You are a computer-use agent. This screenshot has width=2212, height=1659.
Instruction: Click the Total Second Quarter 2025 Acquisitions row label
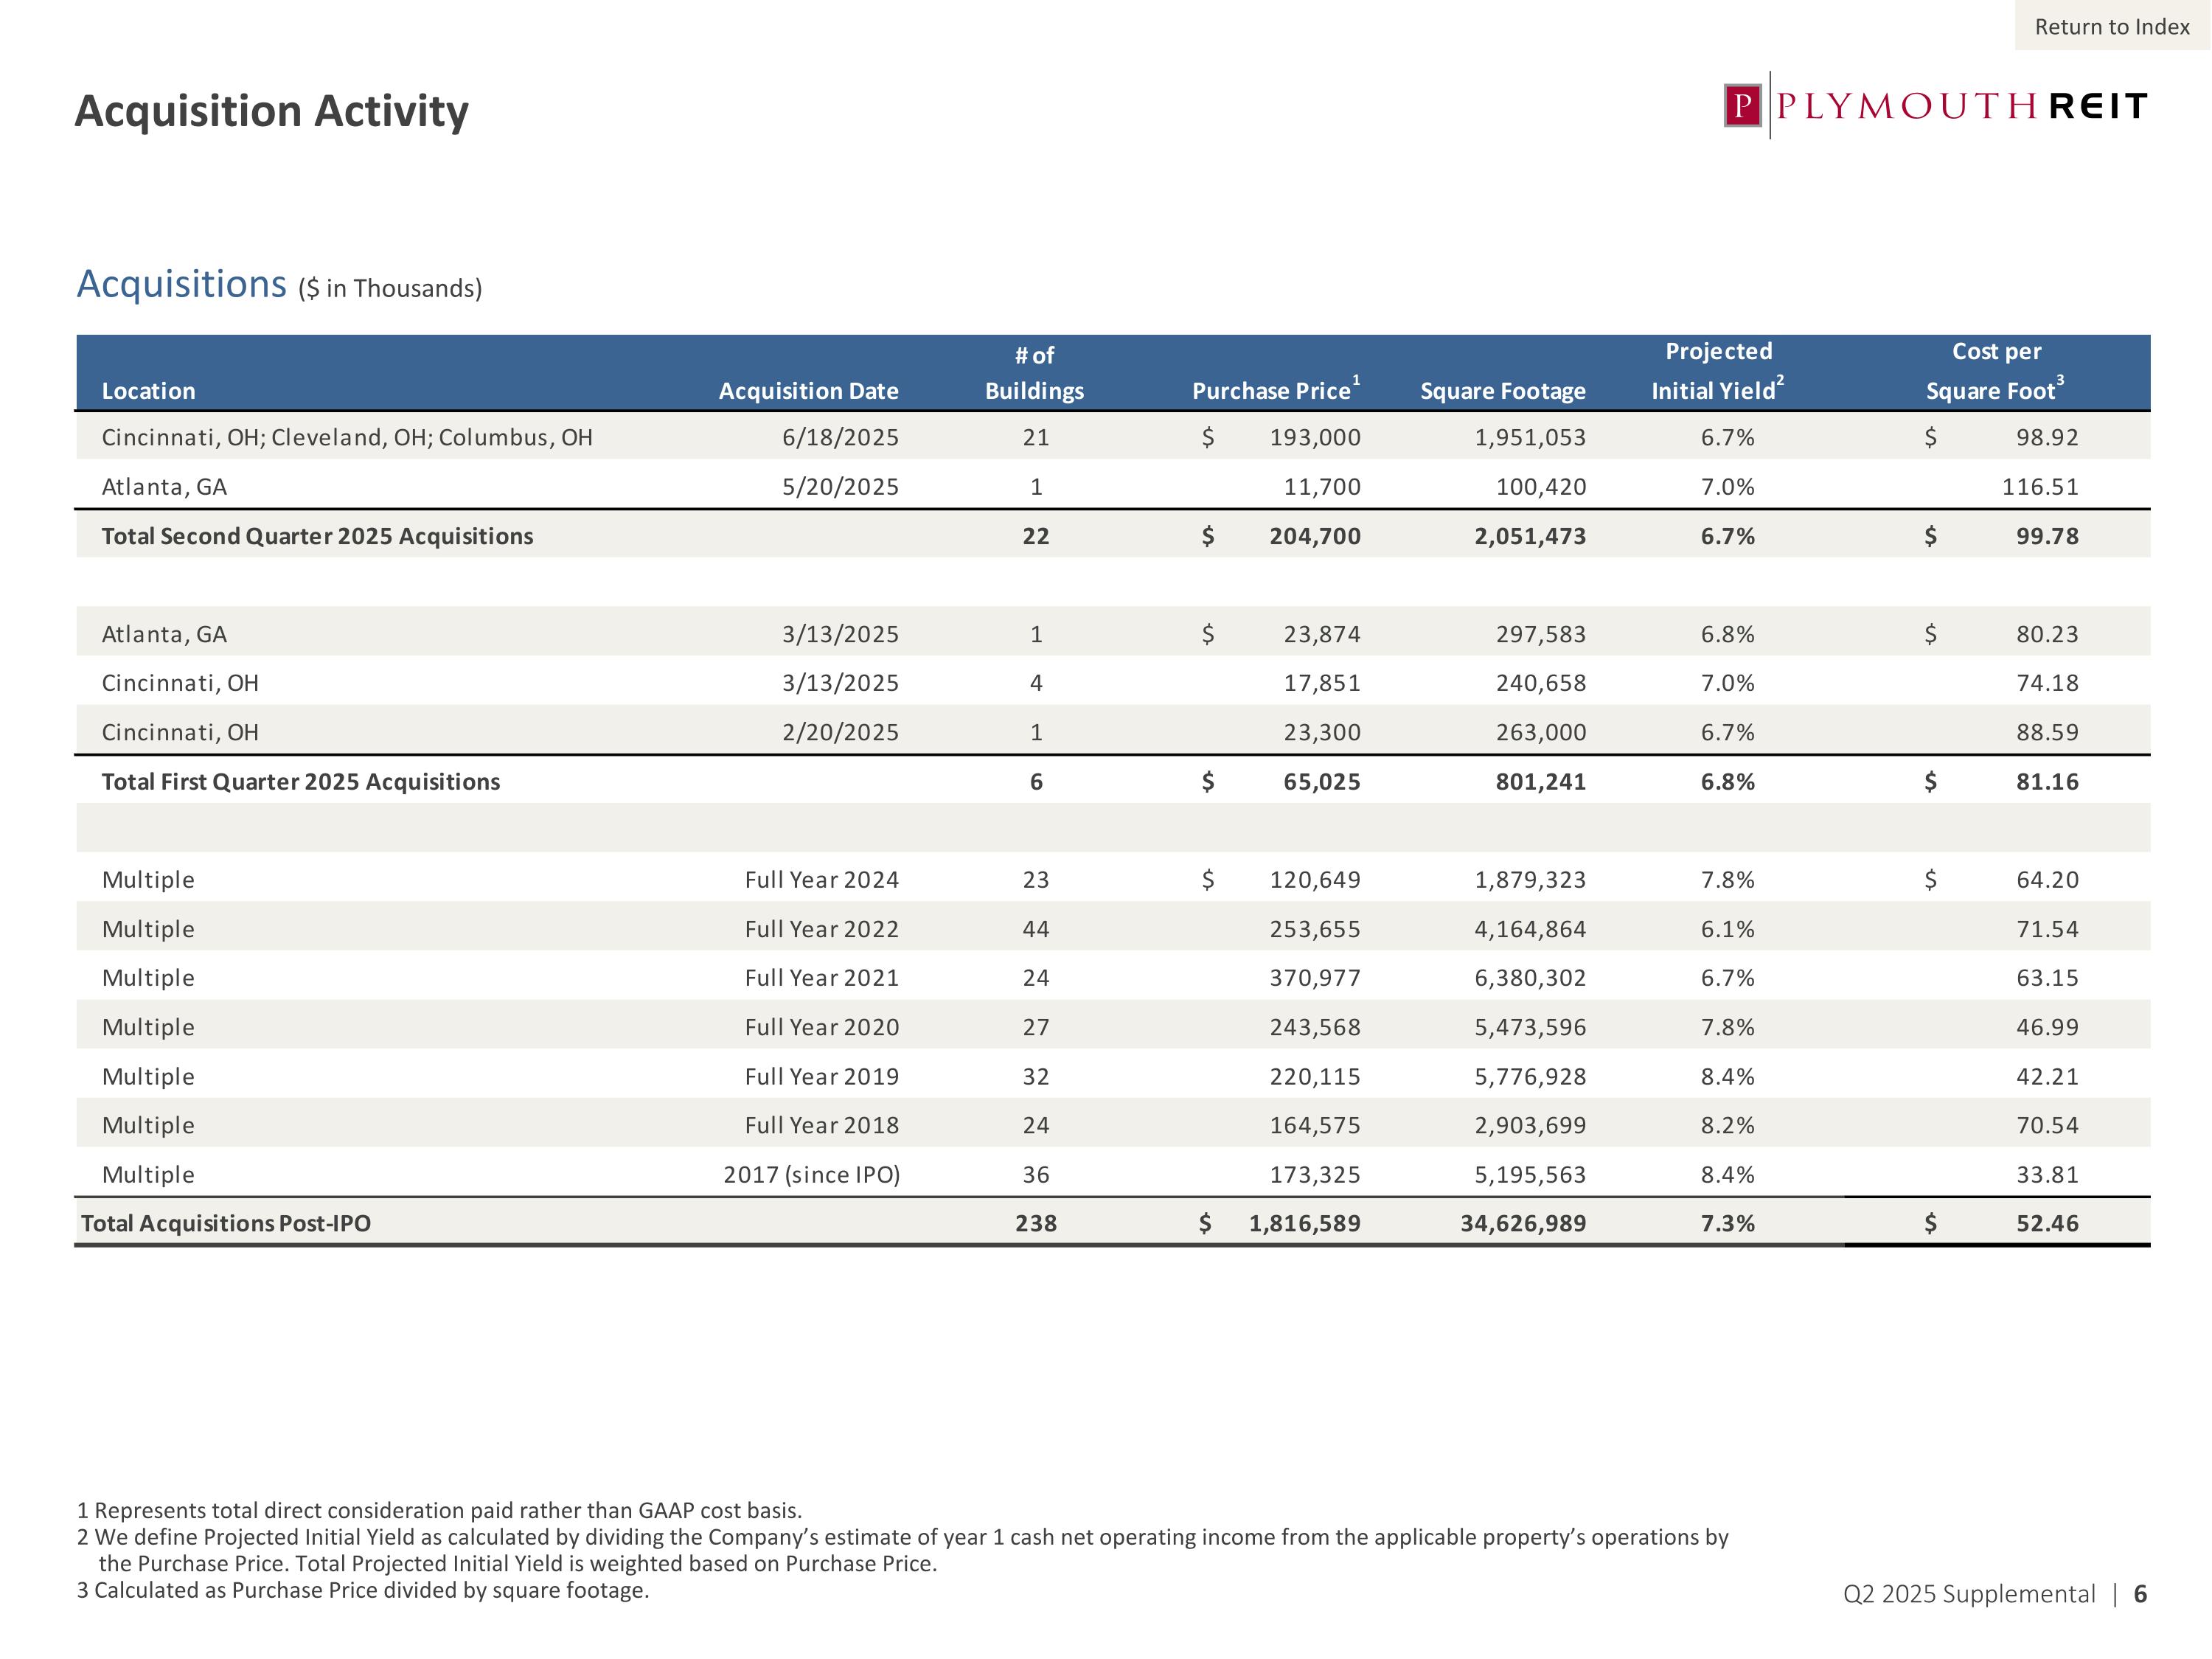317,536
